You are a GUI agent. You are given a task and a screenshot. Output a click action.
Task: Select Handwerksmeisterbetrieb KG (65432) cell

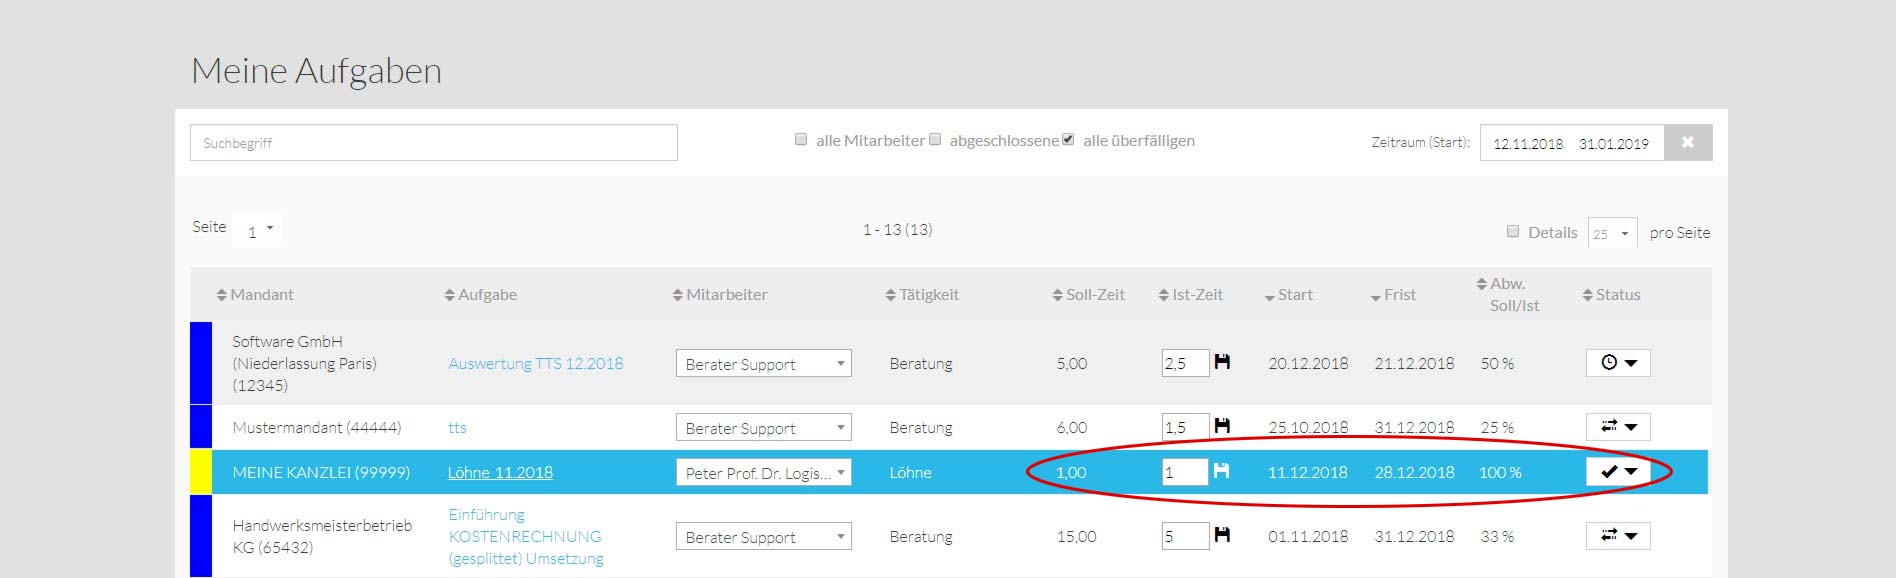click(322, 536)
